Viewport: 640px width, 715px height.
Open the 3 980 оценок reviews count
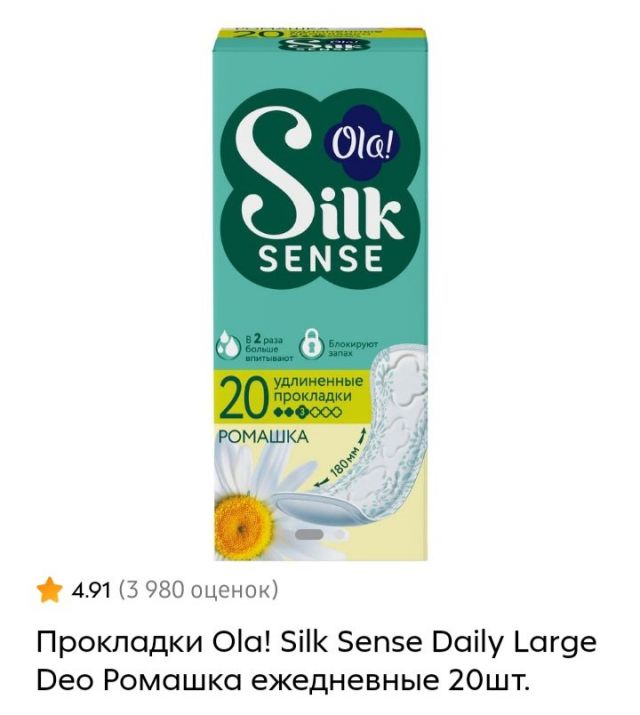[198, 590]
